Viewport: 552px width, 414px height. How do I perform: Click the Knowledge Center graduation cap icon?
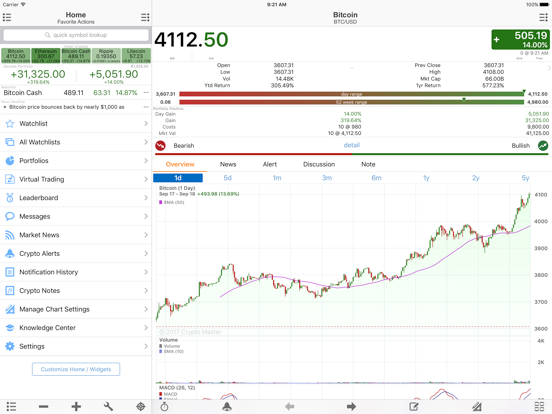click(x=10, y=328)
